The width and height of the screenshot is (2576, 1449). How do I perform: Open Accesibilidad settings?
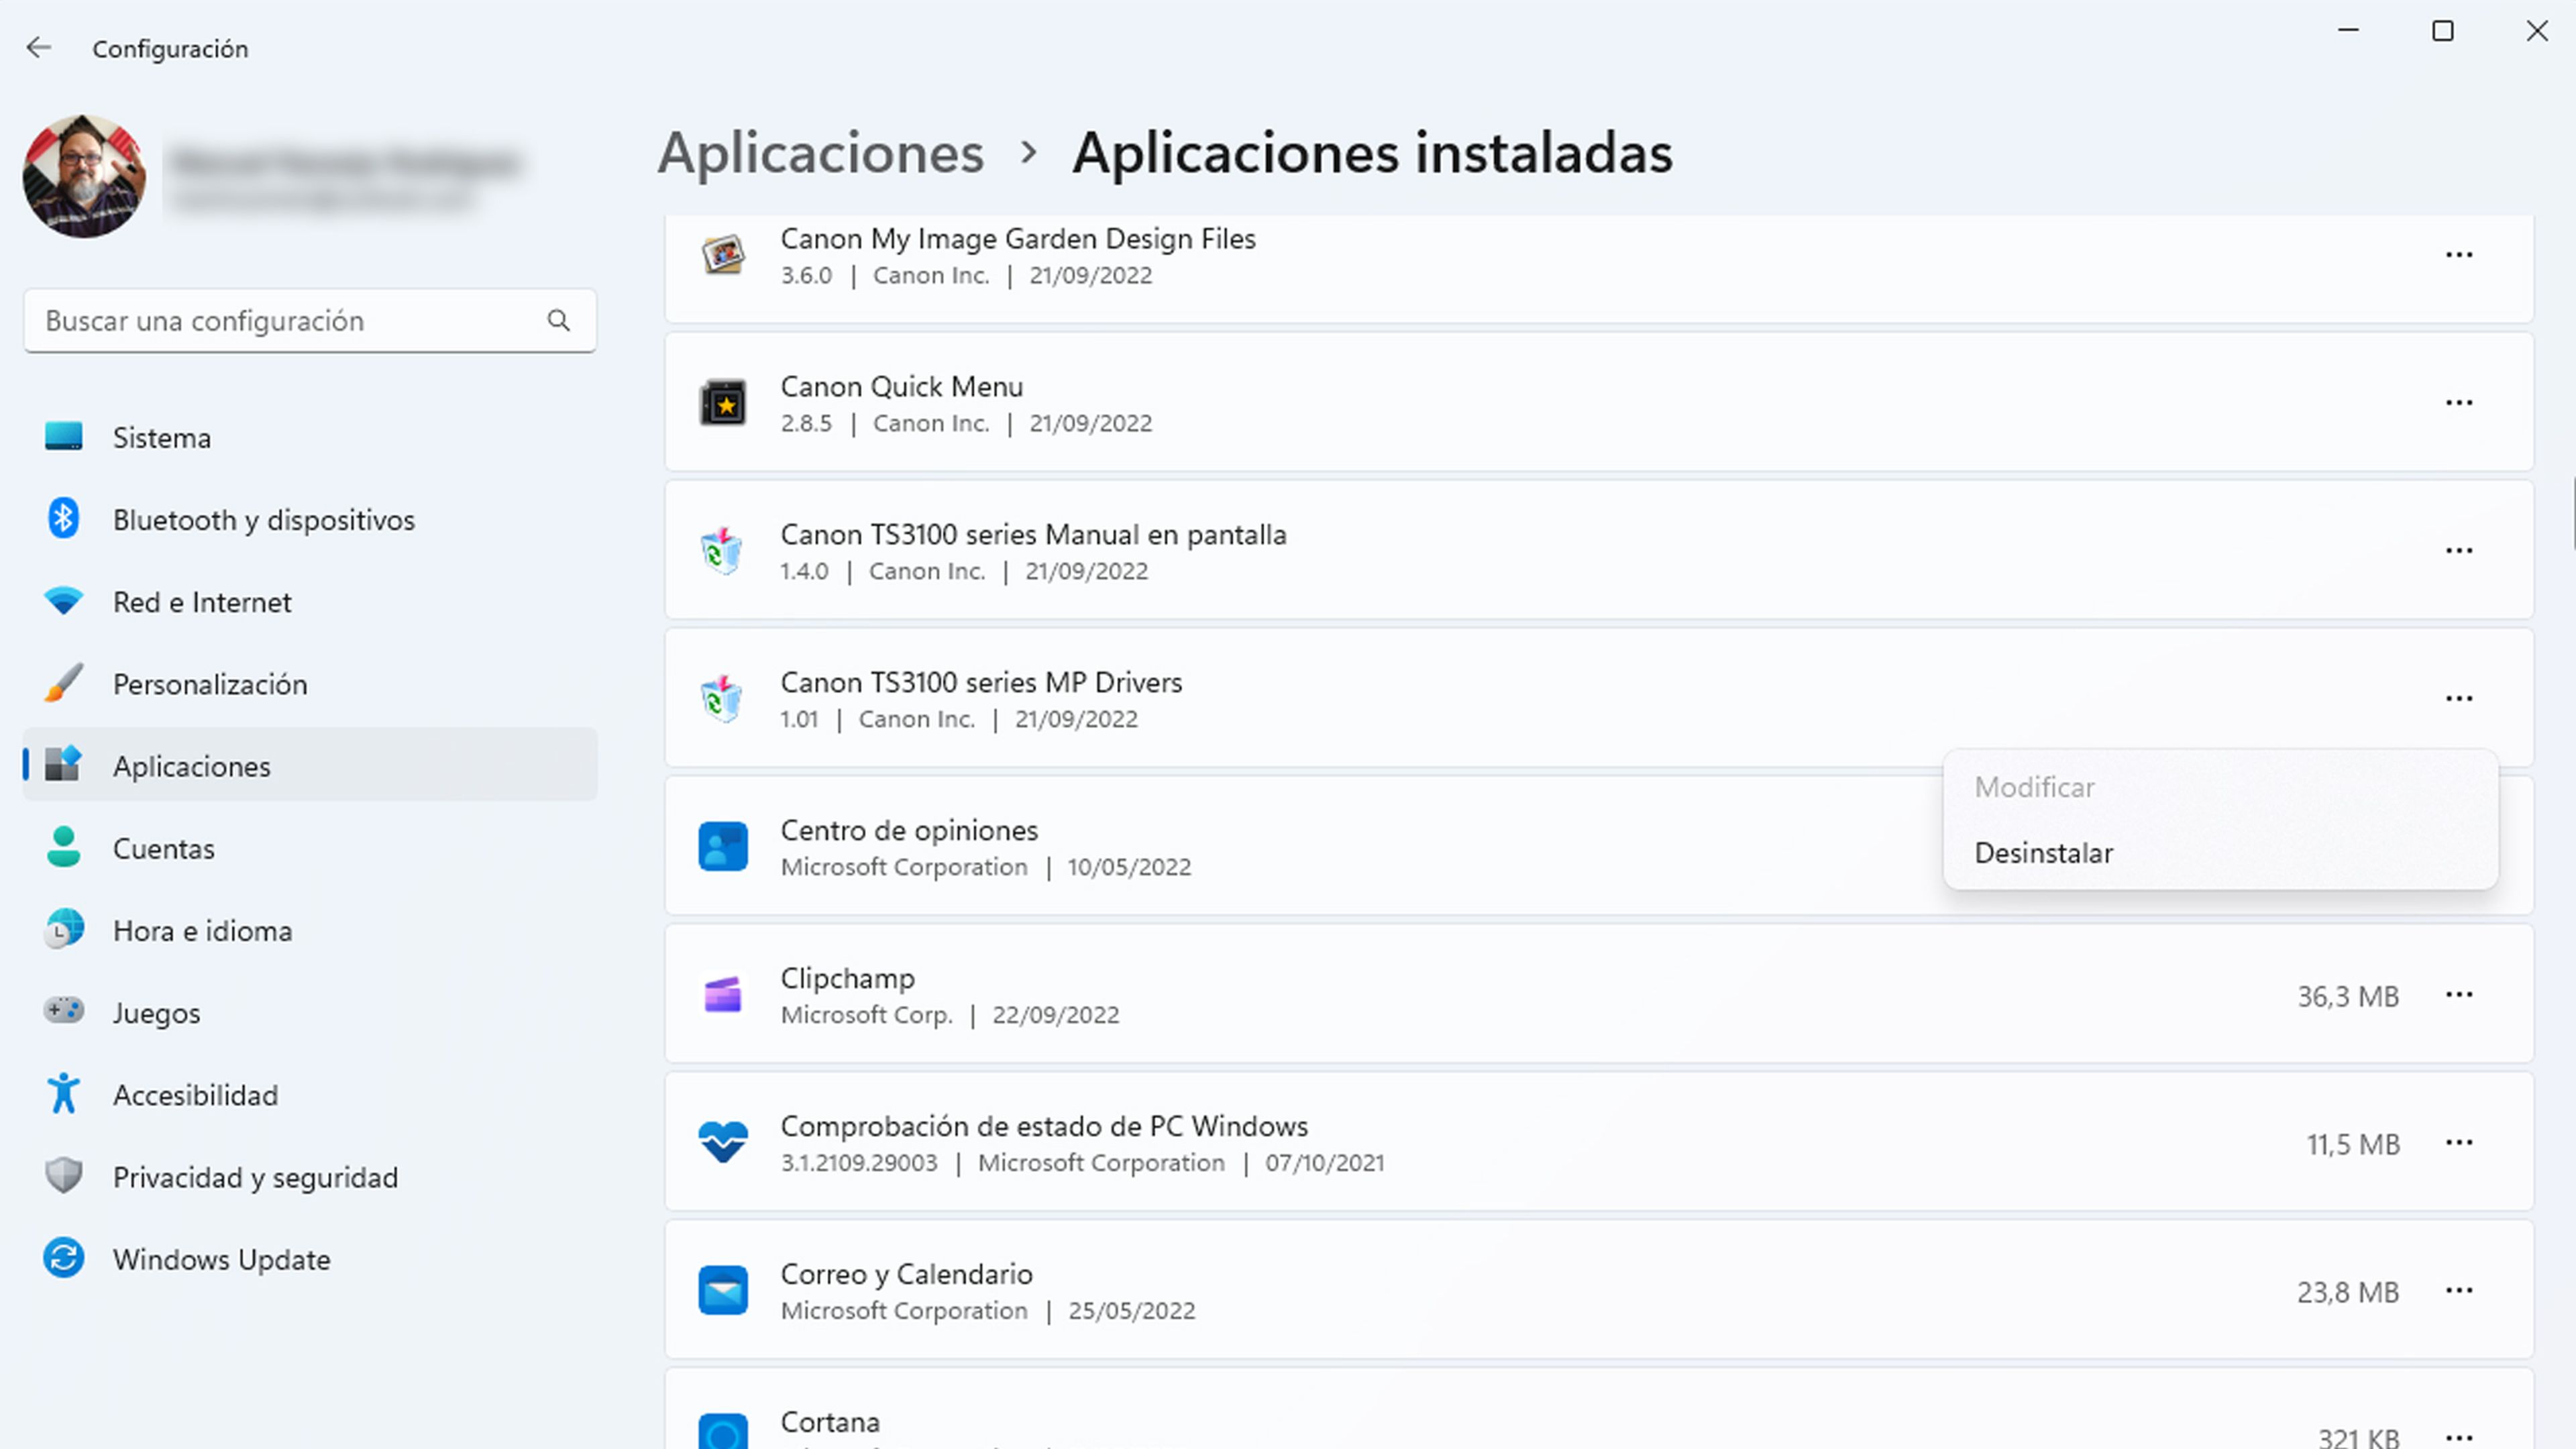pos(310,1095)
